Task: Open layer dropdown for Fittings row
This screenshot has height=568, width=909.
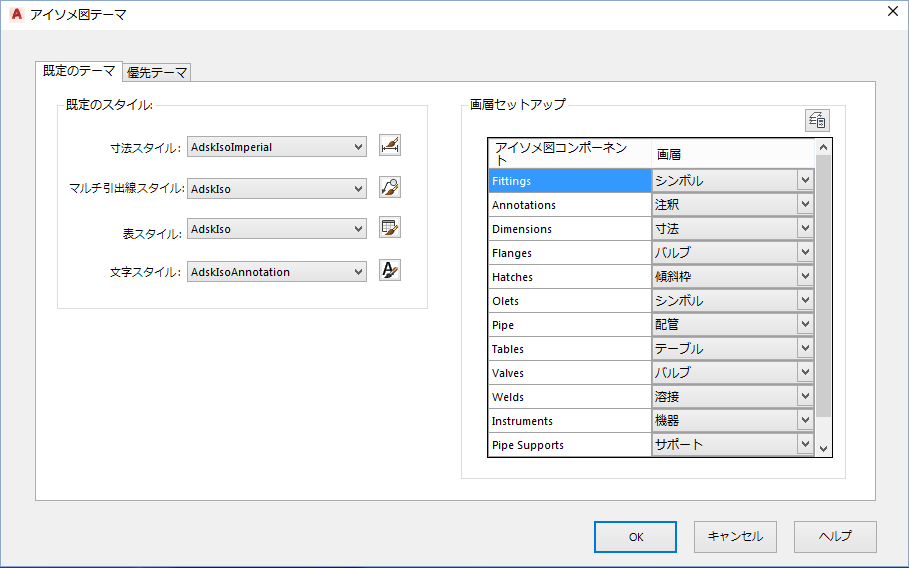Action: pos(805,181)
